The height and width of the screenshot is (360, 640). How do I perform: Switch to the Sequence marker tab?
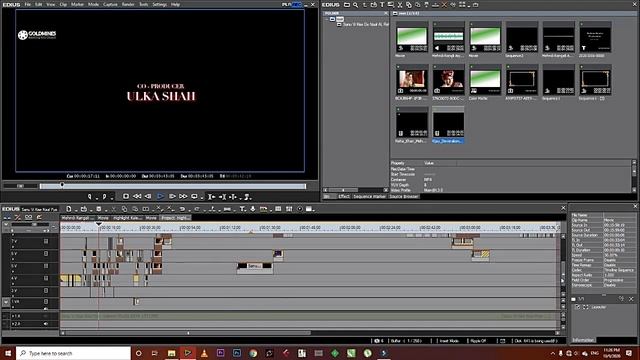[x=369, y=196]
